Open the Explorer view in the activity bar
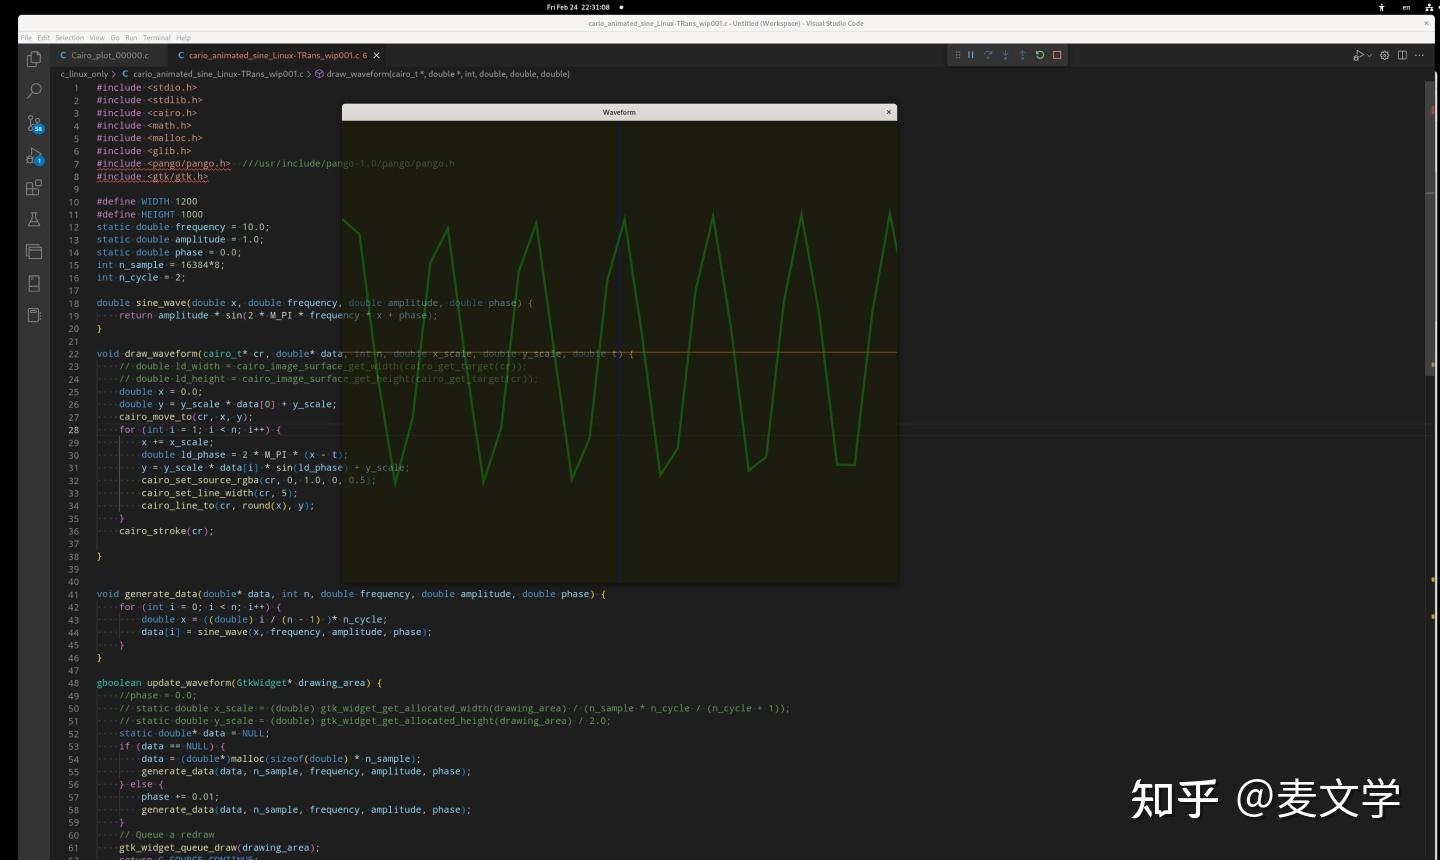The height and width of the screenshot is (860, 1440). pos(34,59)
